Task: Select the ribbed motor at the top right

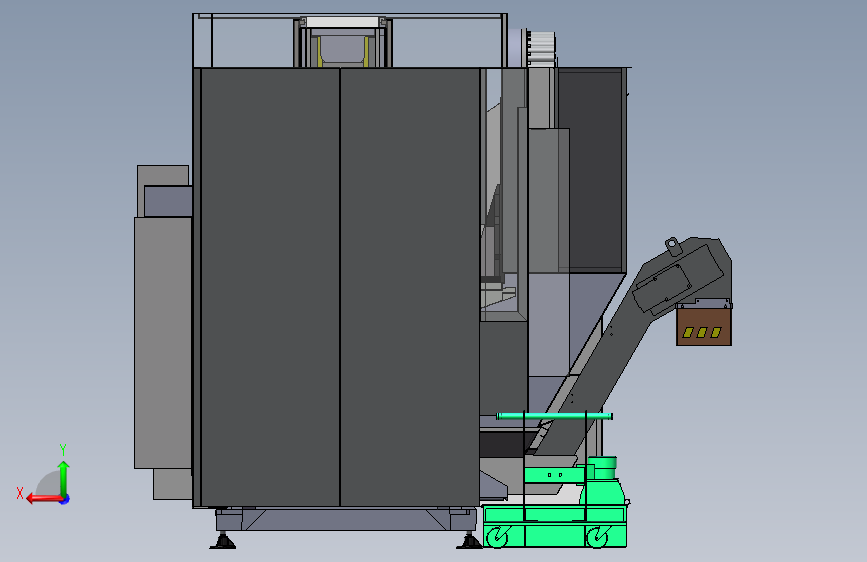Action: (541, 48)
